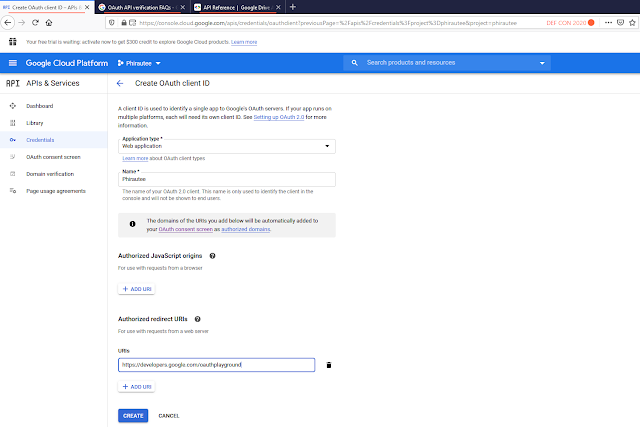Screen dimensions: 640x427
Task: Click the CANCEL button
Action: (x=169, y=416)
